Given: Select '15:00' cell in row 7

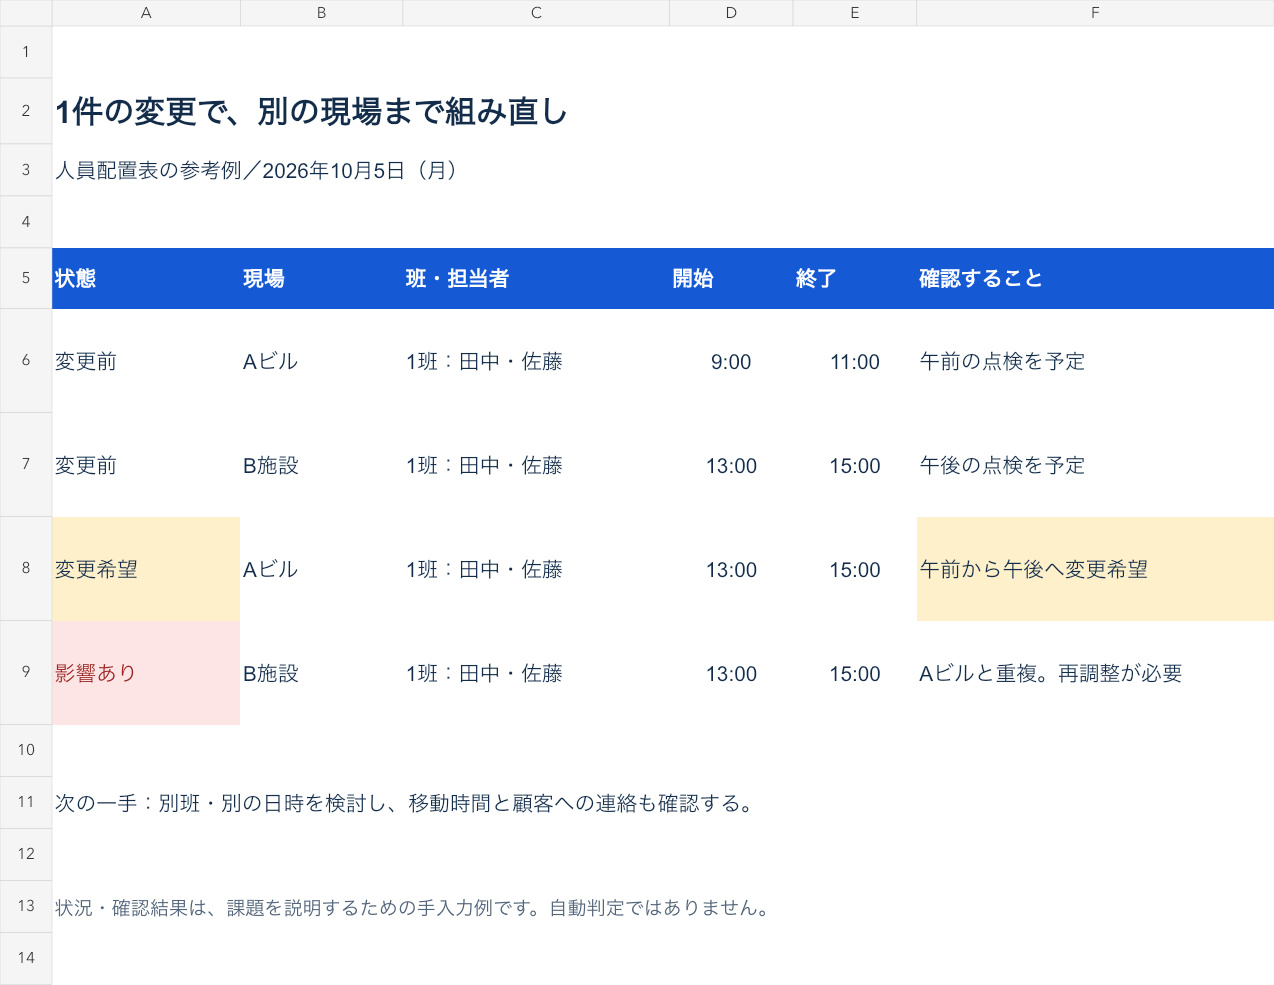Looking at the screenshot, I should [x=855, y=465].
